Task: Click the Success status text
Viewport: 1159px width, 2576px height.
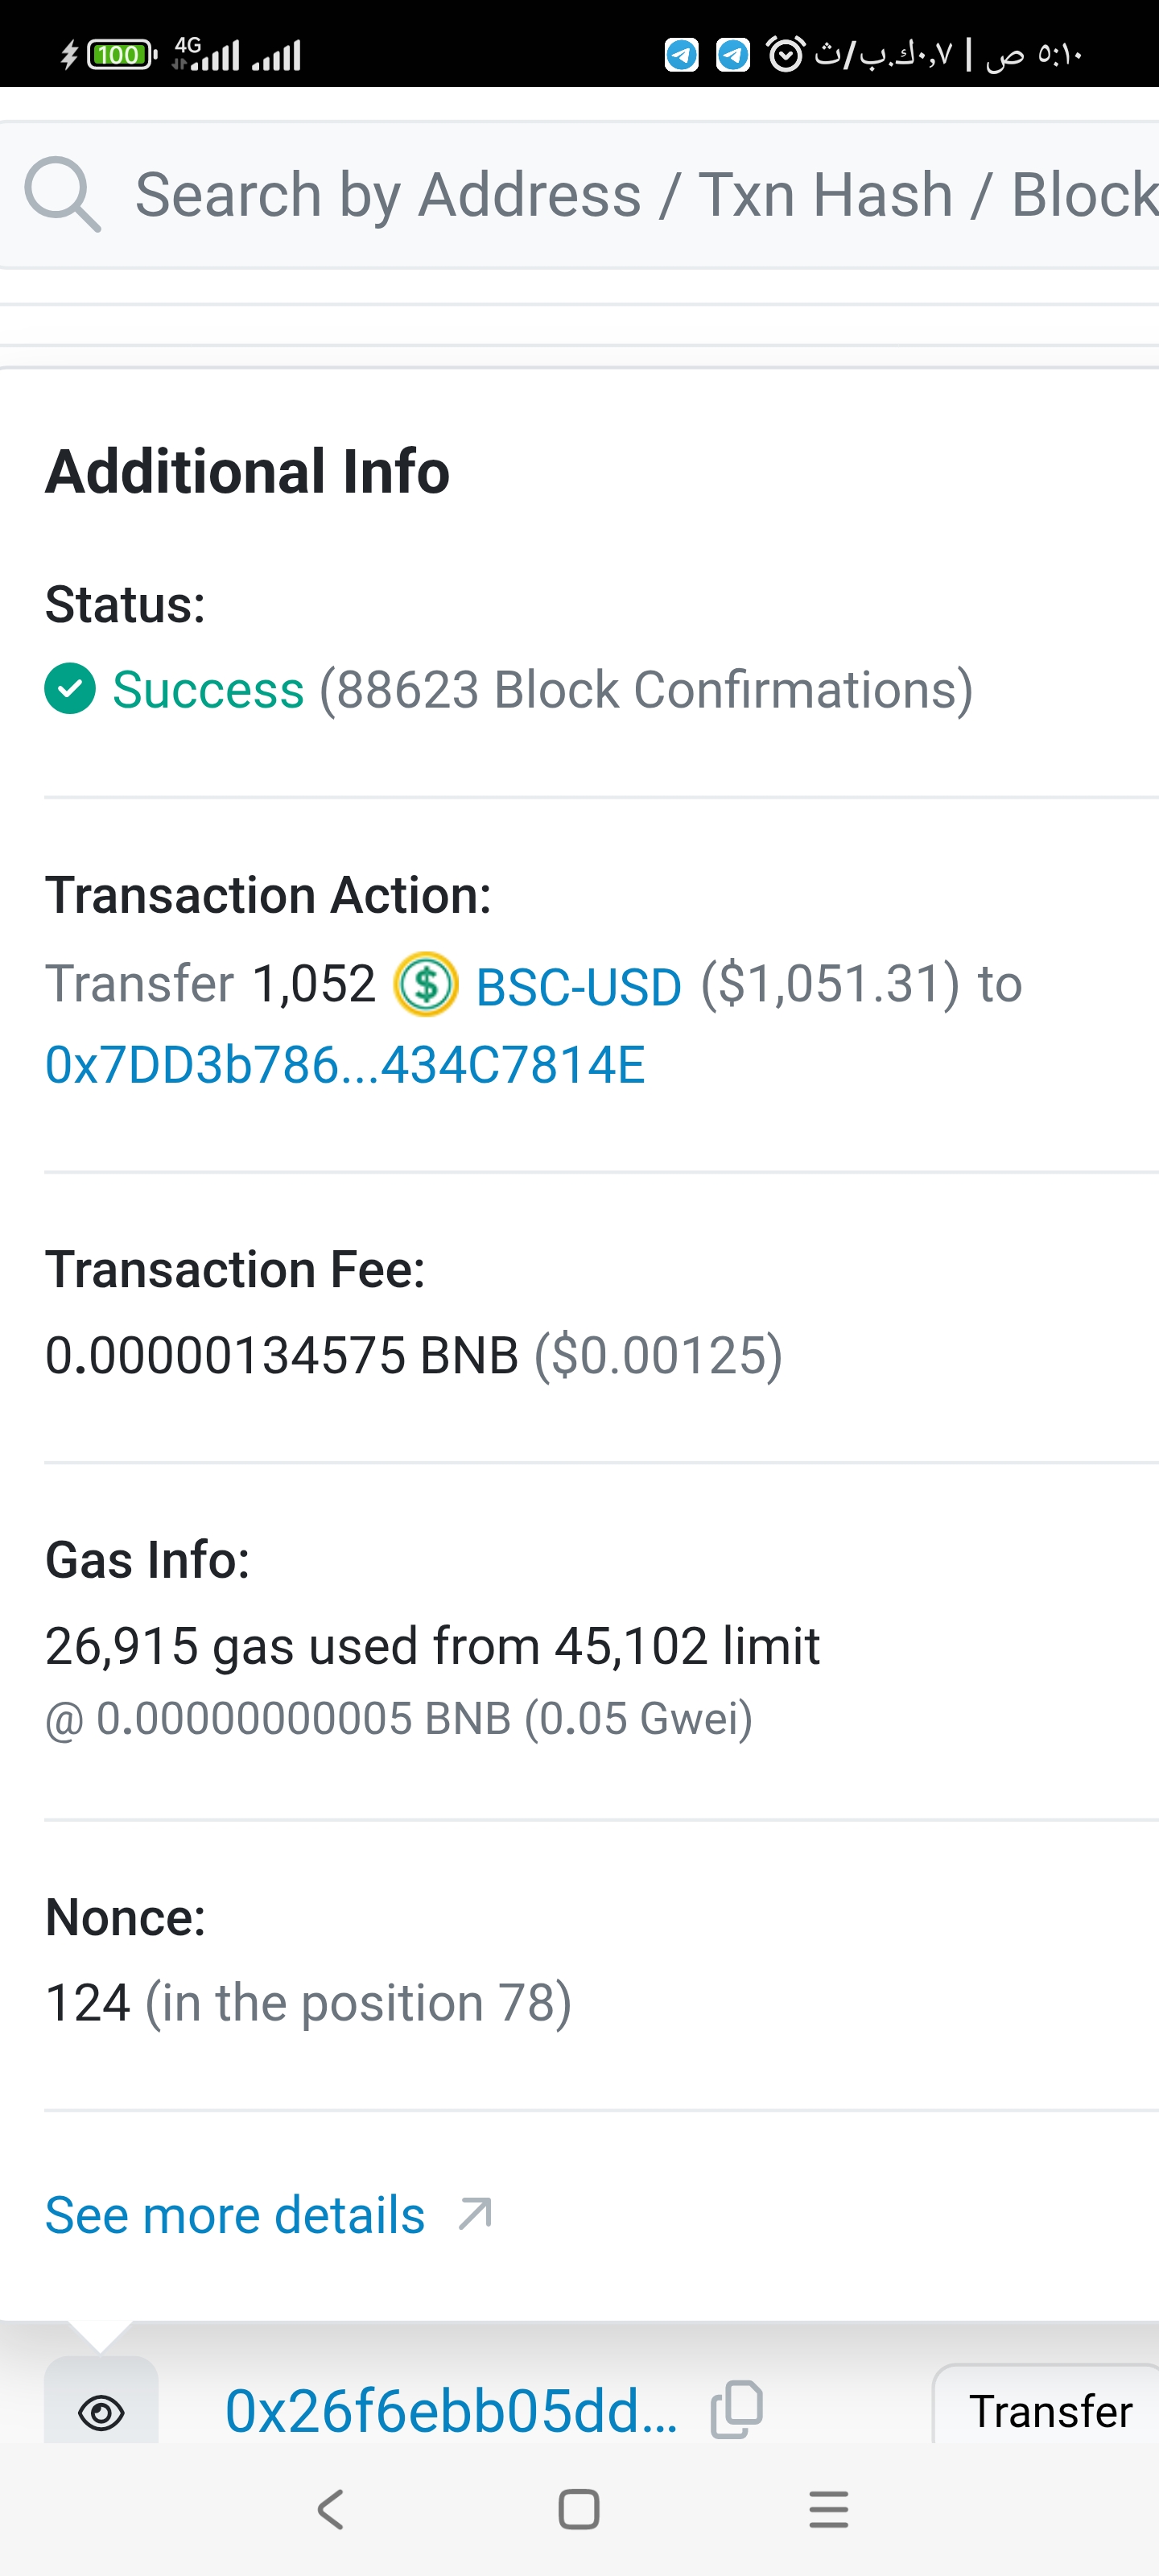Action: click(208, 689)
